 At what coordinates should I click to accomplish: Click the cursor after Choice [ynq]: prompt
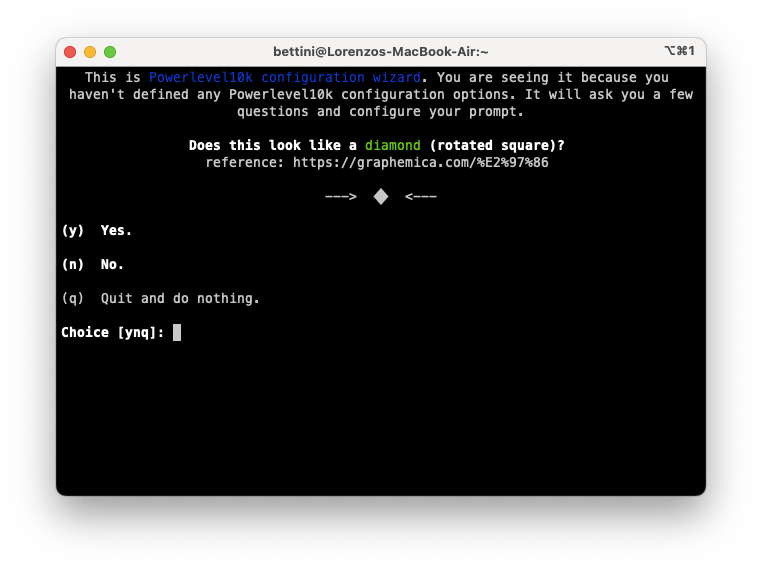tap(177, 332)
